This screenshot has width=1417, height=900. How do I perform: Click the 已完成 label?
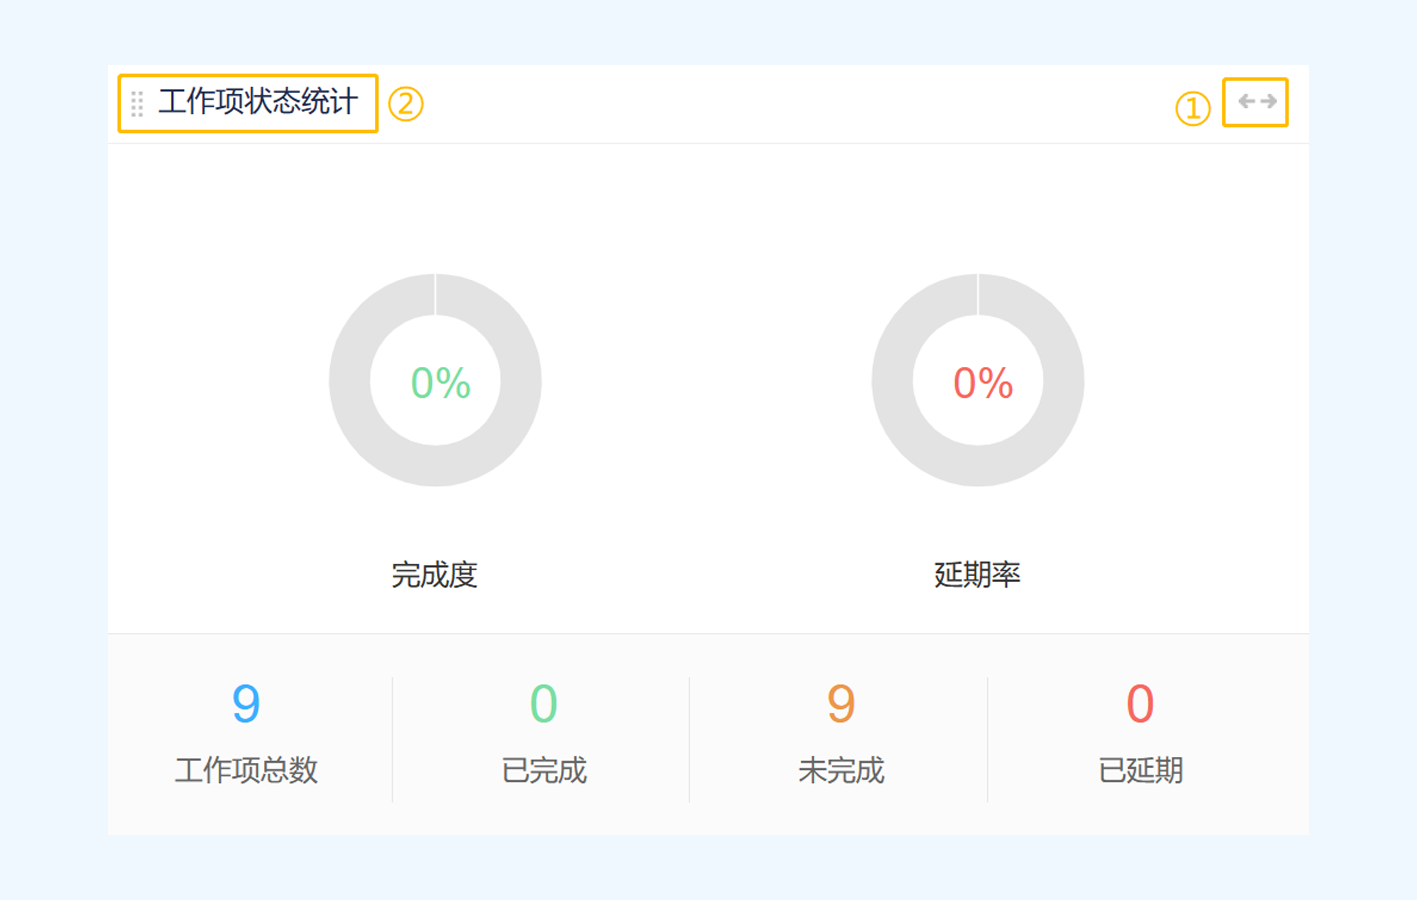coord(544,770)
